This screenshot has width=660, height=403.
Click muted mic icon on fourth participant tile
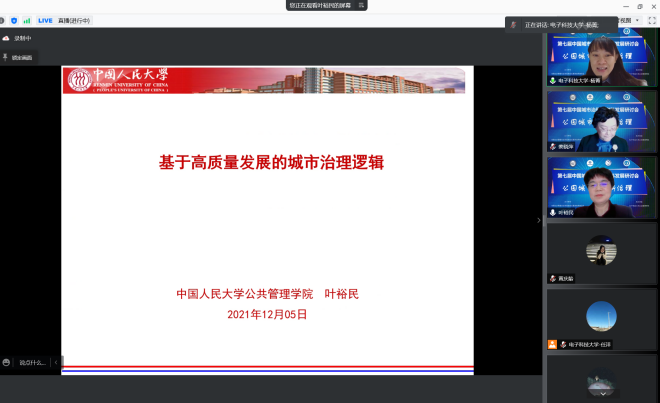553,278
